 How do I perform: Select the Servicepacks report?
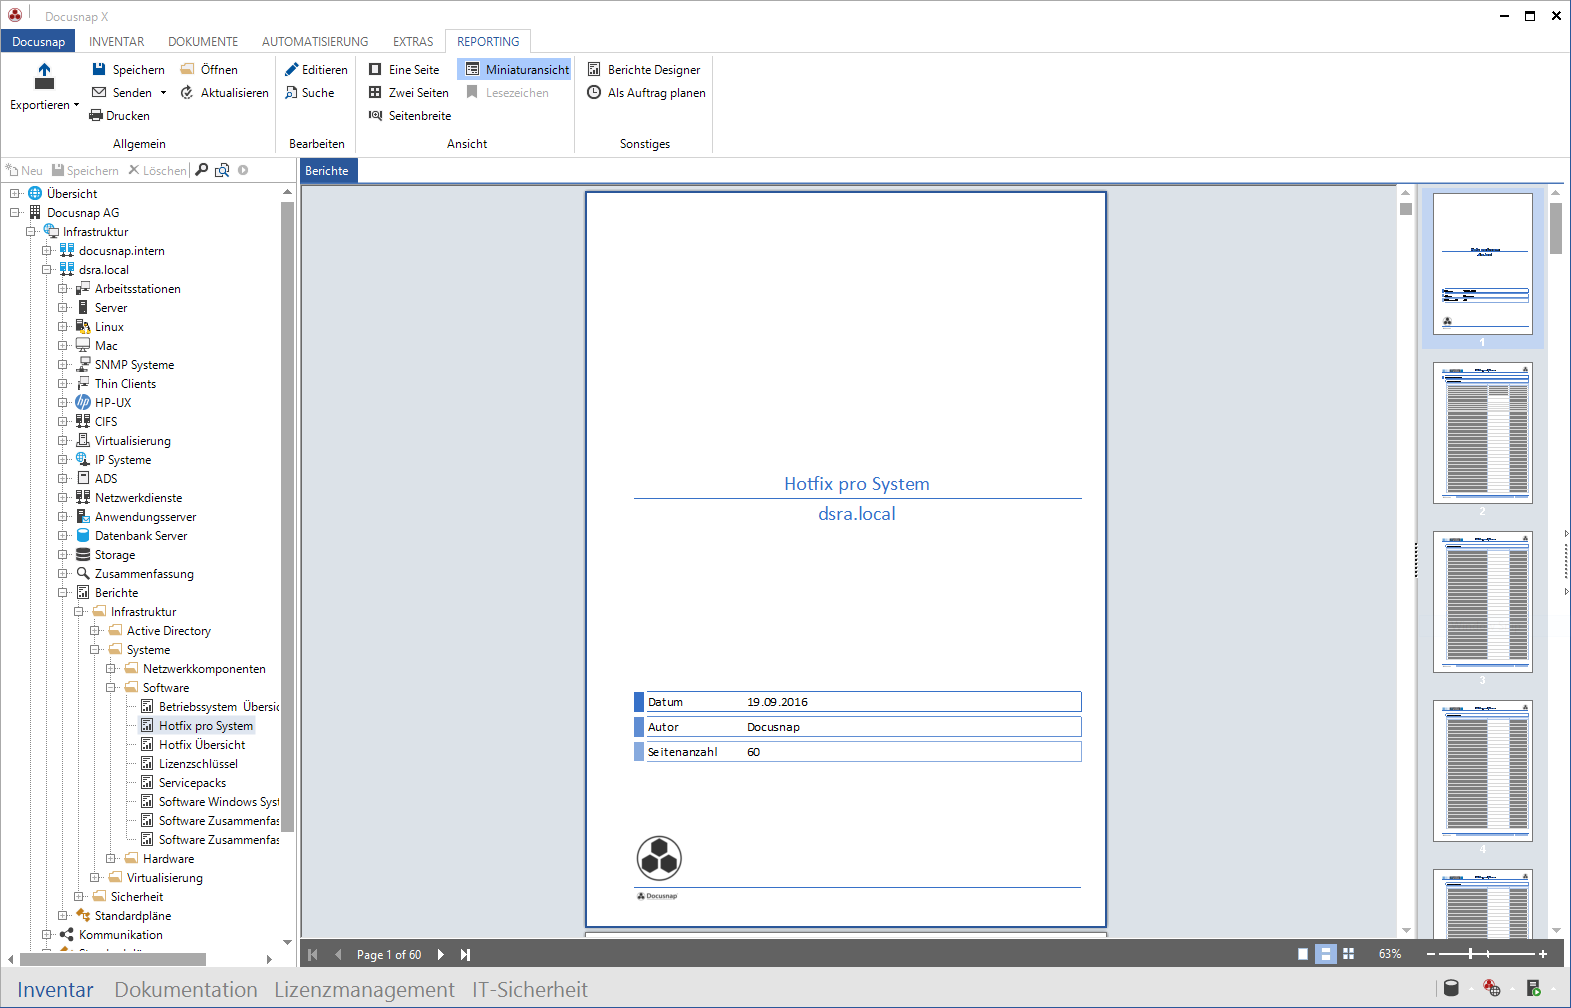pyautogui.click(x=192, y=782)
